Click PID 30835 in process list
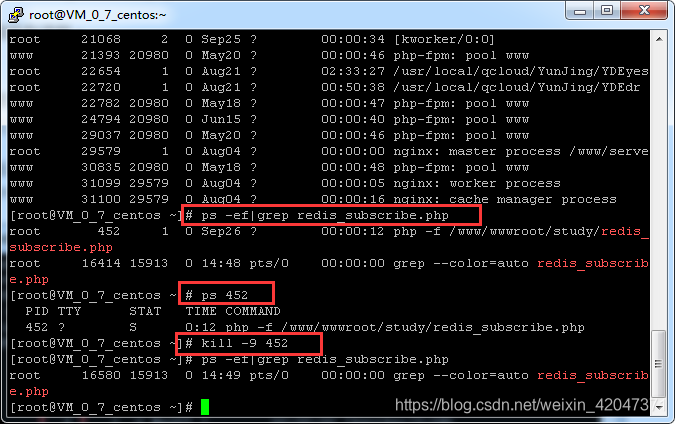Screen dimensions: 675x424 point(101,167)
